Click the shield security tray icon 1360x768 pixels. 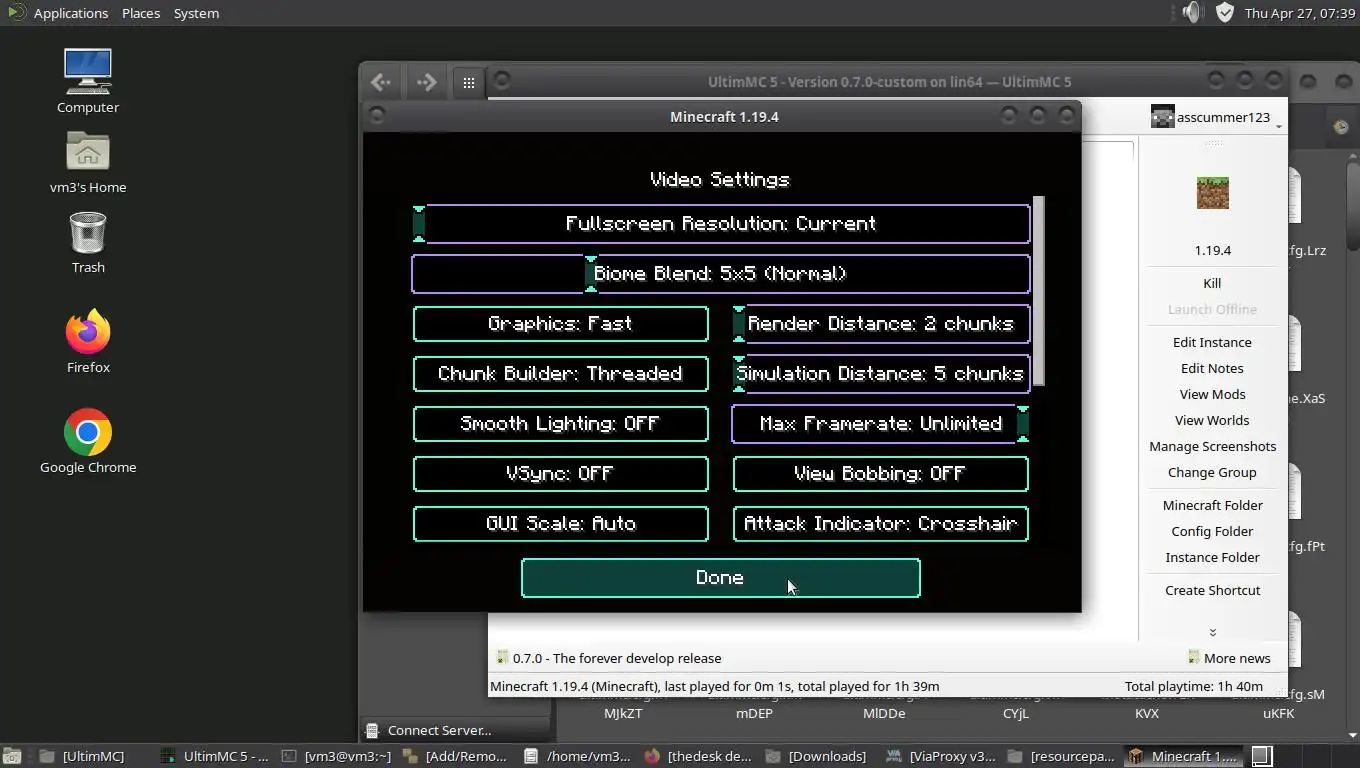(1225, 12)
